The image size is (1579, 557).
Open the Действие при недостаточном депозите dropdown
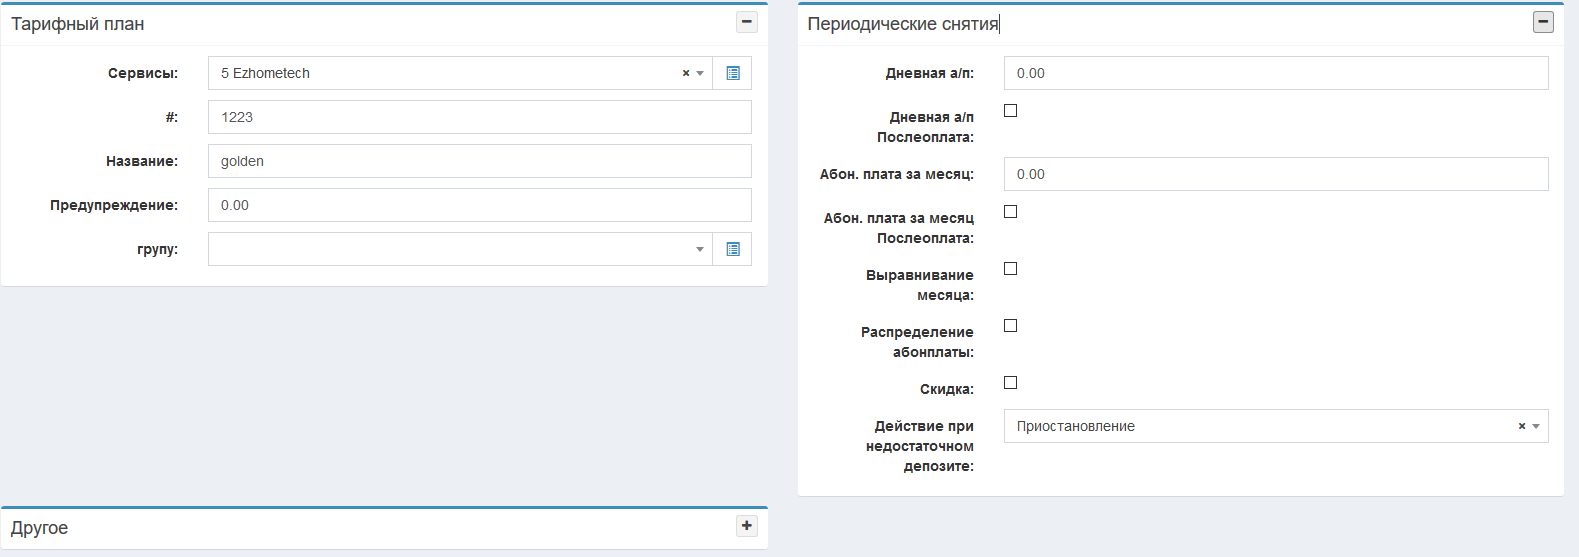click(x=1260, y=426)
